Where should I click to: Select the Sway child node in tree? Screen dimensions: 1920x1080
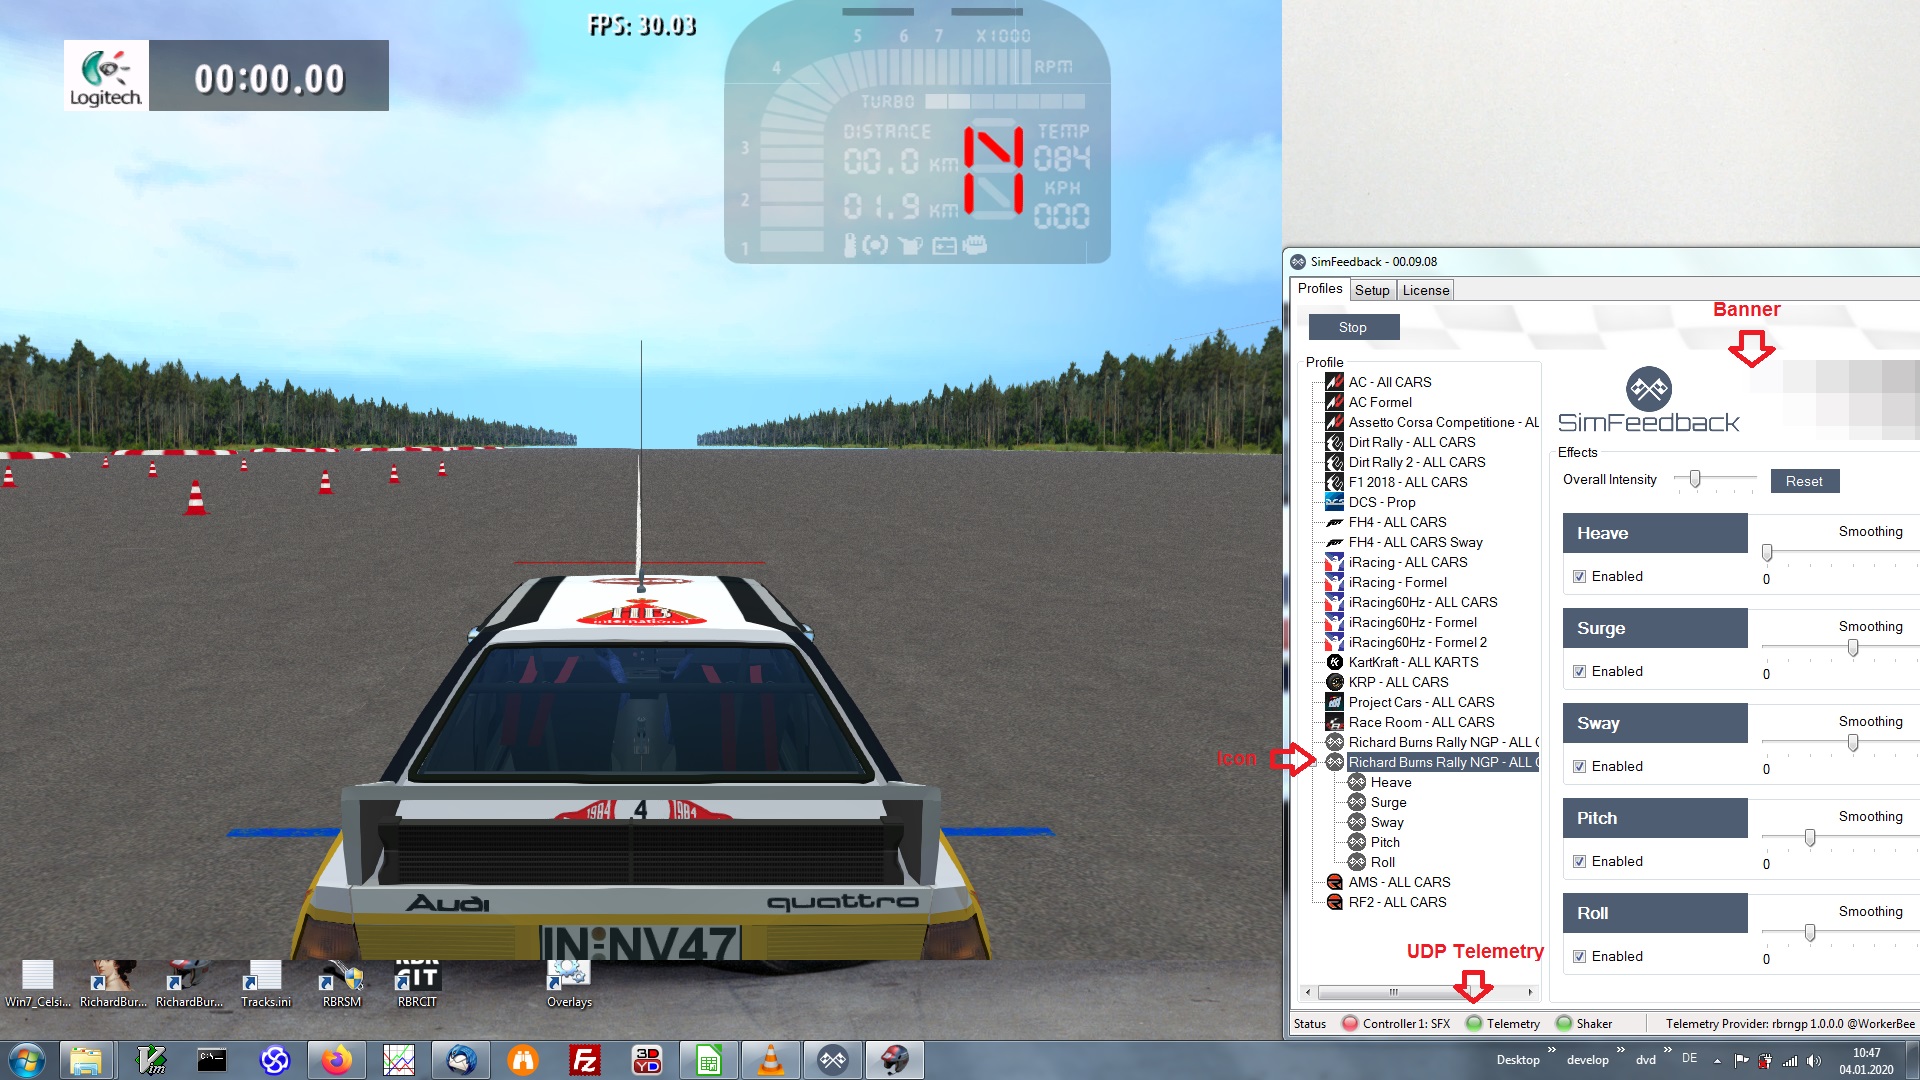click(x=1387, y=822)
